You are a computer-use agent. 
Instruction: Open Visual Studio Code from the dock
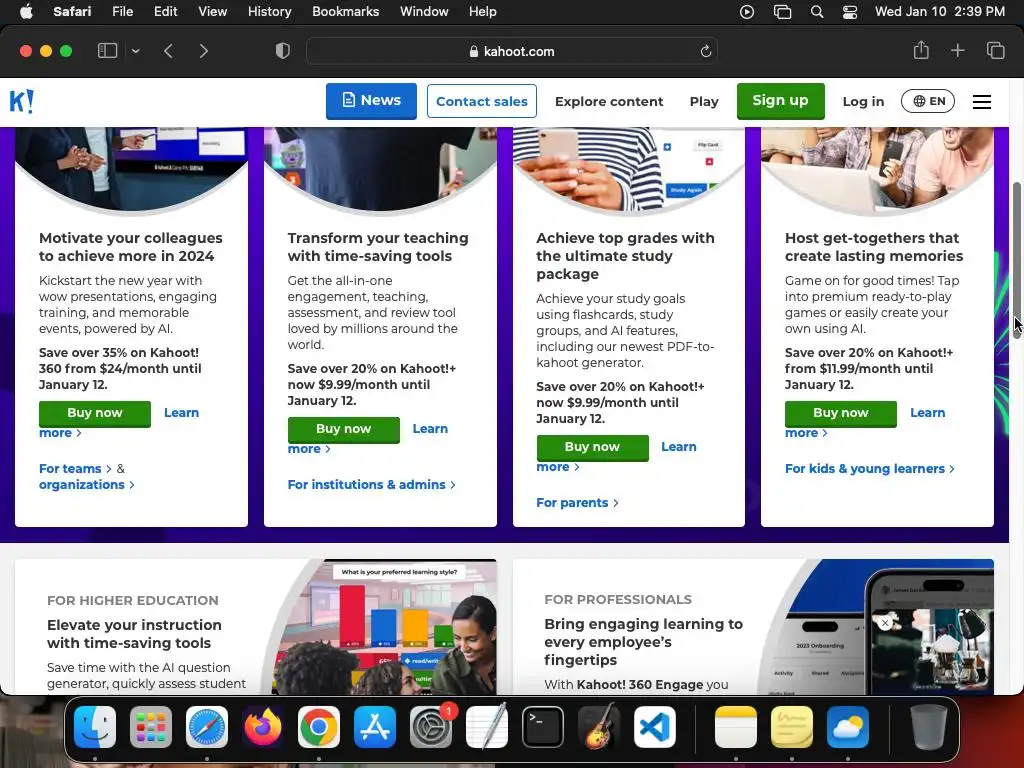[655, 727]
